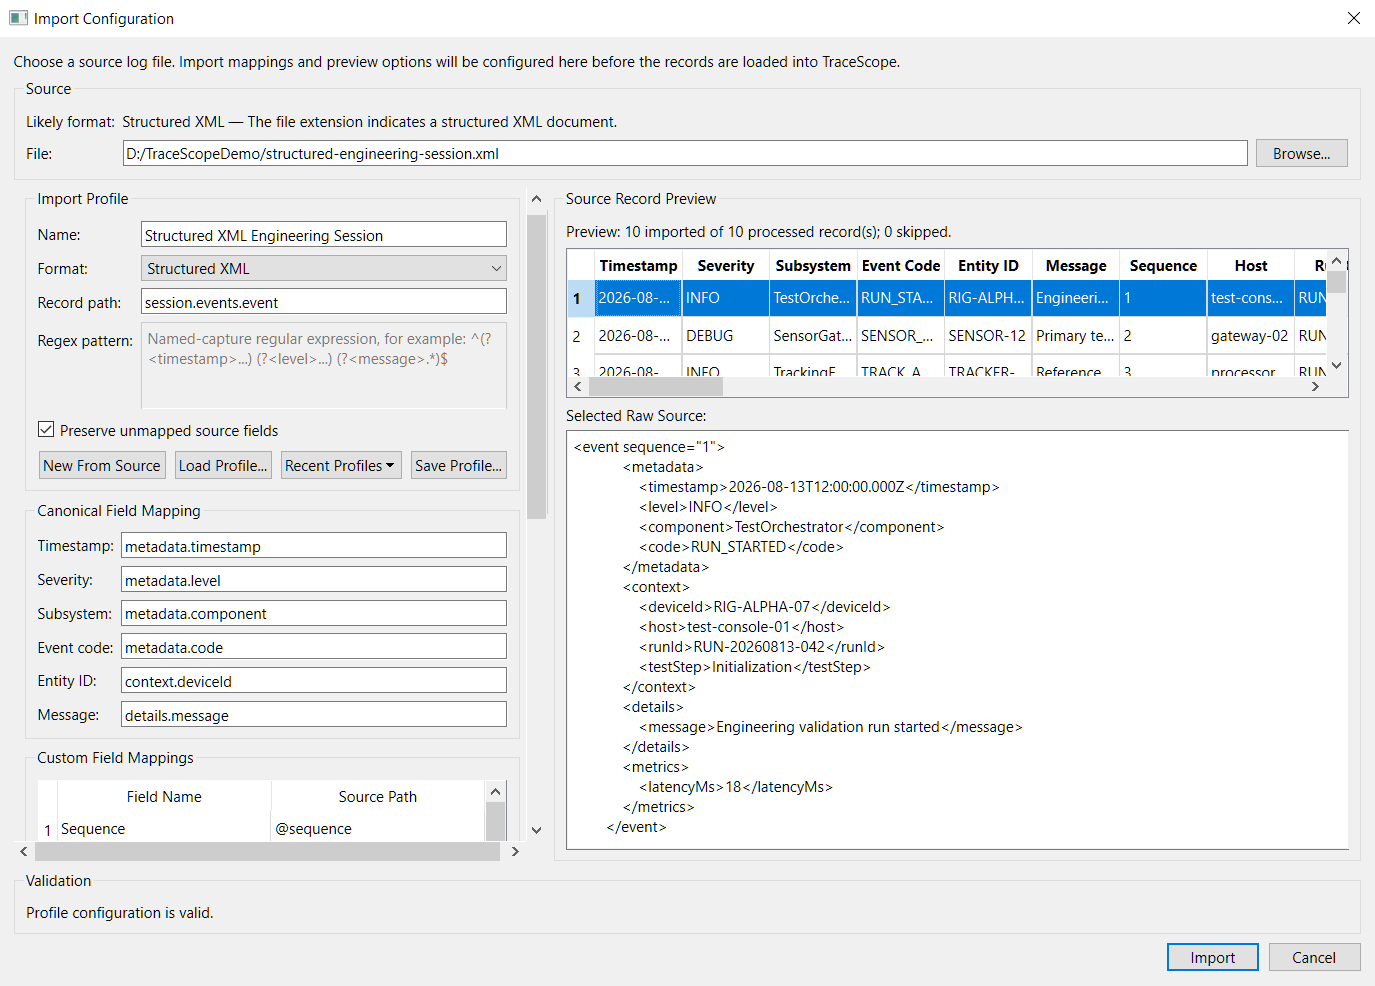
Task: Click the Entity ID mapping field
Action: tap(314, 681)
